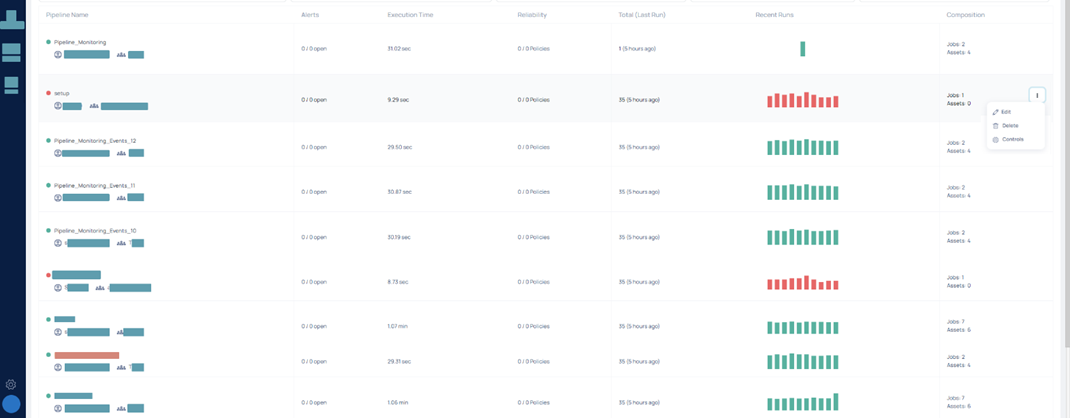Image resolution: width=1070 pixels, height=418 pixels.
Task: Open the user avatar circle in sidebar
Action: [11, 404]
